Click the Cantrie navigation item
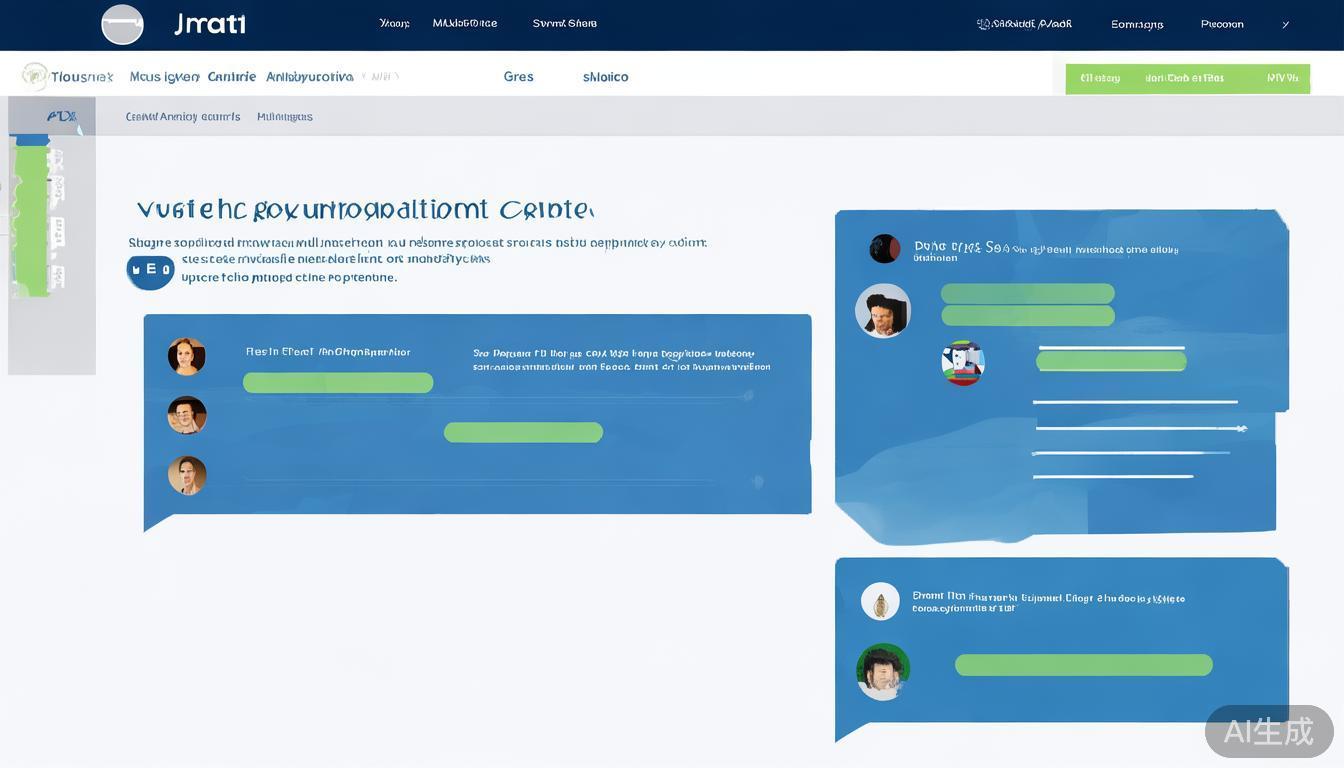The height and width of the screenshot is (768, 1344). coord(232,77)
